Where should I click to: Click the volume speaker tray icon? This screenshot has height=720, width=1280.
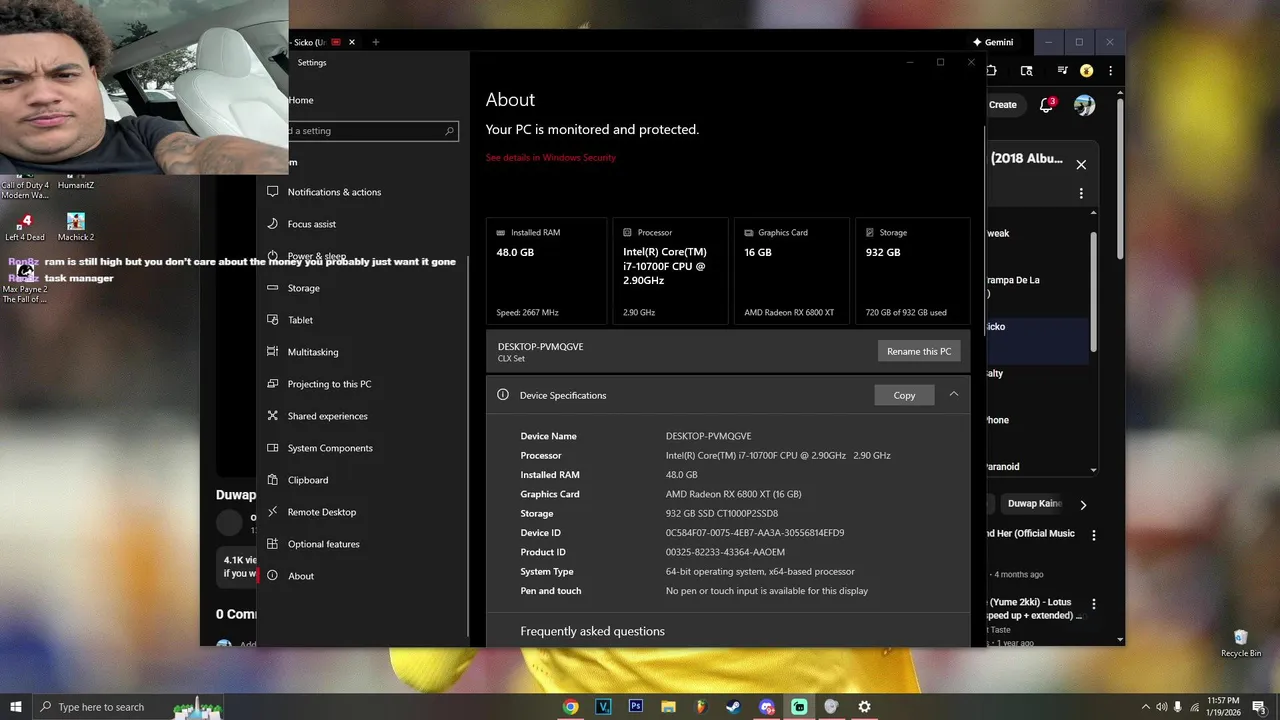tap(1162, 707)
